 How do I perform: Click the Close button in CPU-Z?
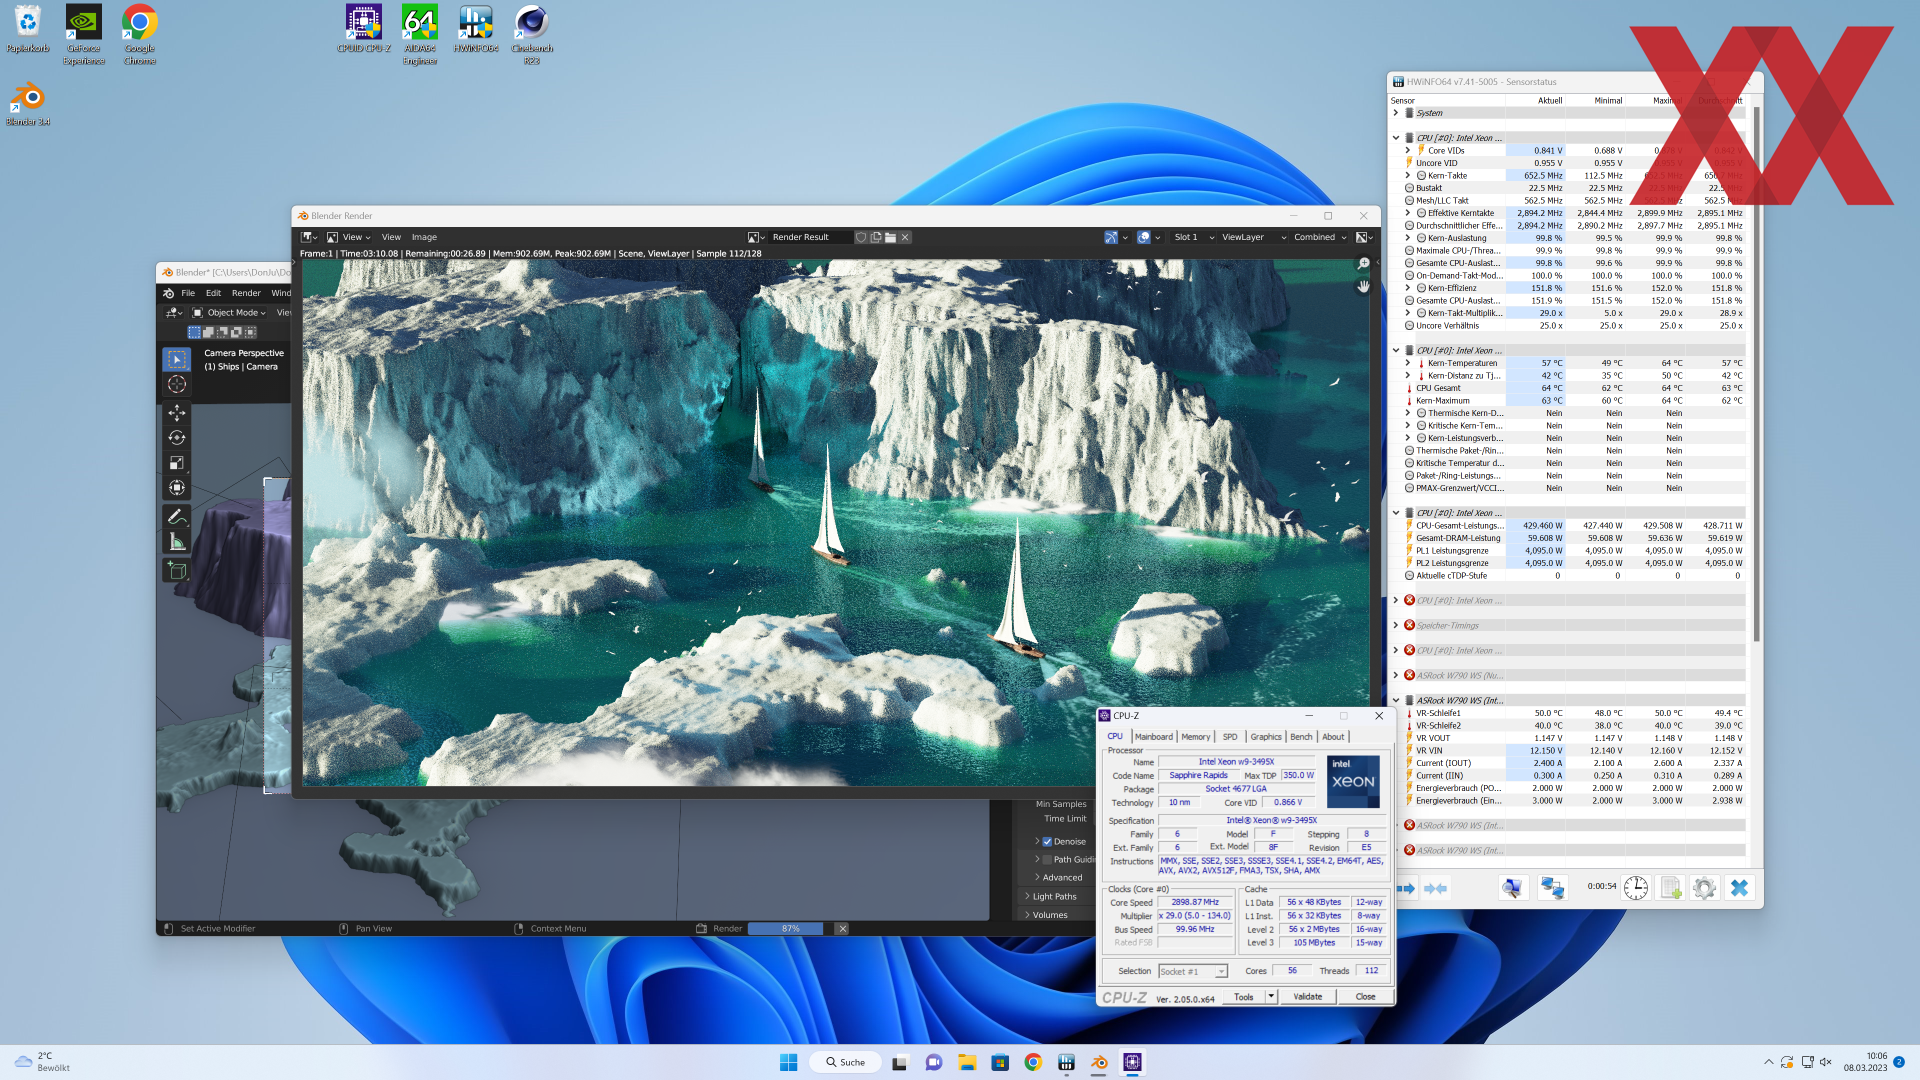(x=1365, y=996)
